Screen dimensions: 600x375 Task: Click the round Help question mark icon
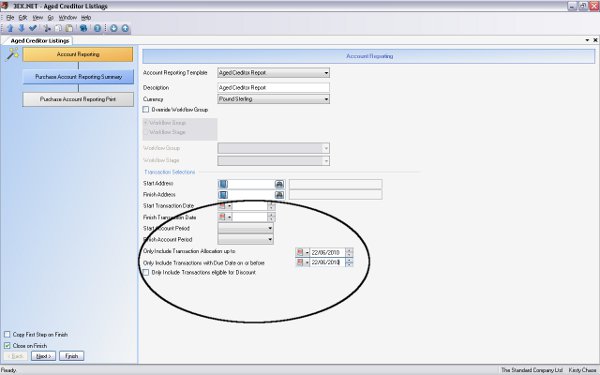98,28
